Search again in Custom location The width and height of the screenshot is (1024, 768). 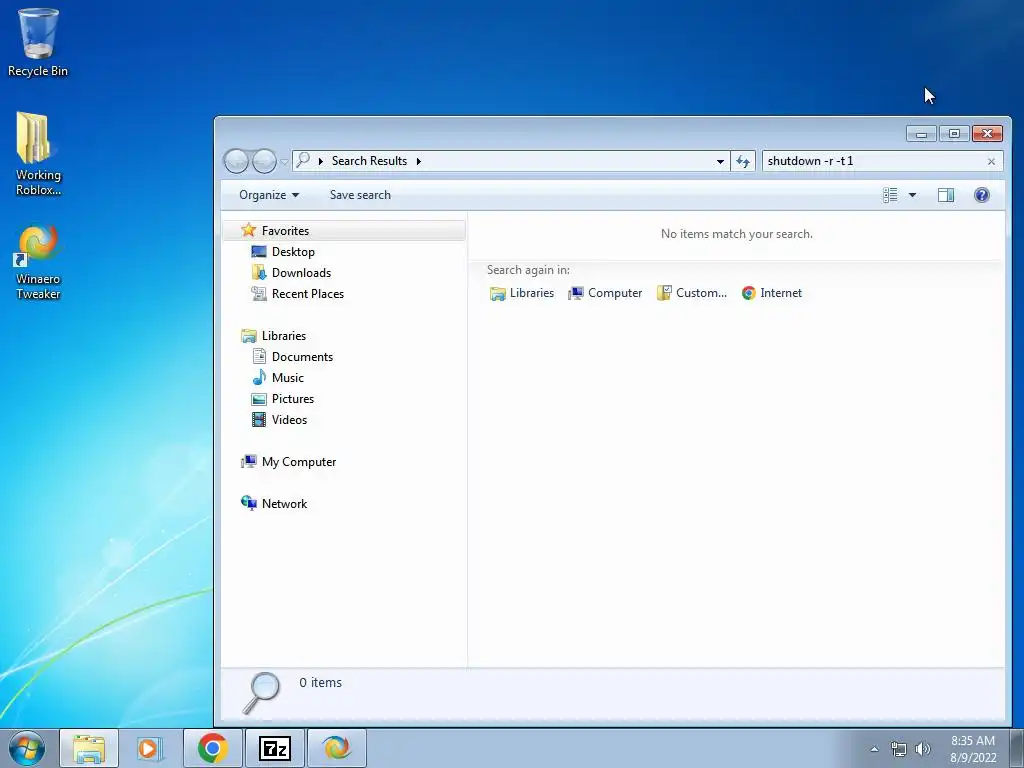tap(692, 293)
